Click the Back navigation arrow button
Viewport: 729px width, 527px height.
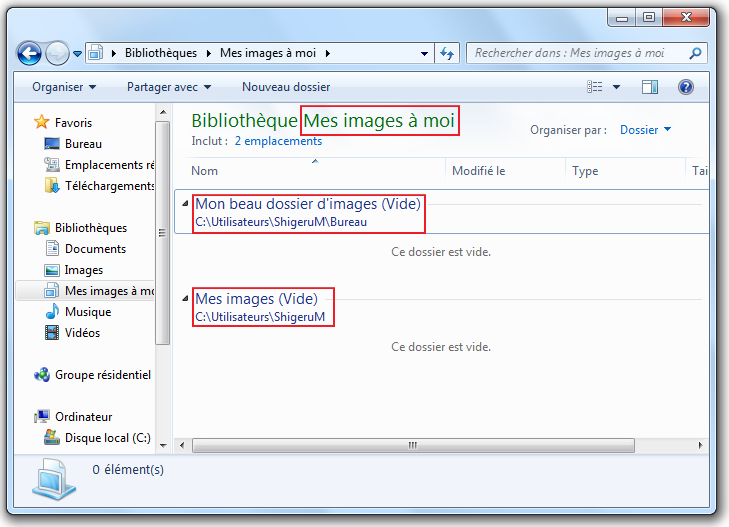pyautogui.click(x=30, y=53)
